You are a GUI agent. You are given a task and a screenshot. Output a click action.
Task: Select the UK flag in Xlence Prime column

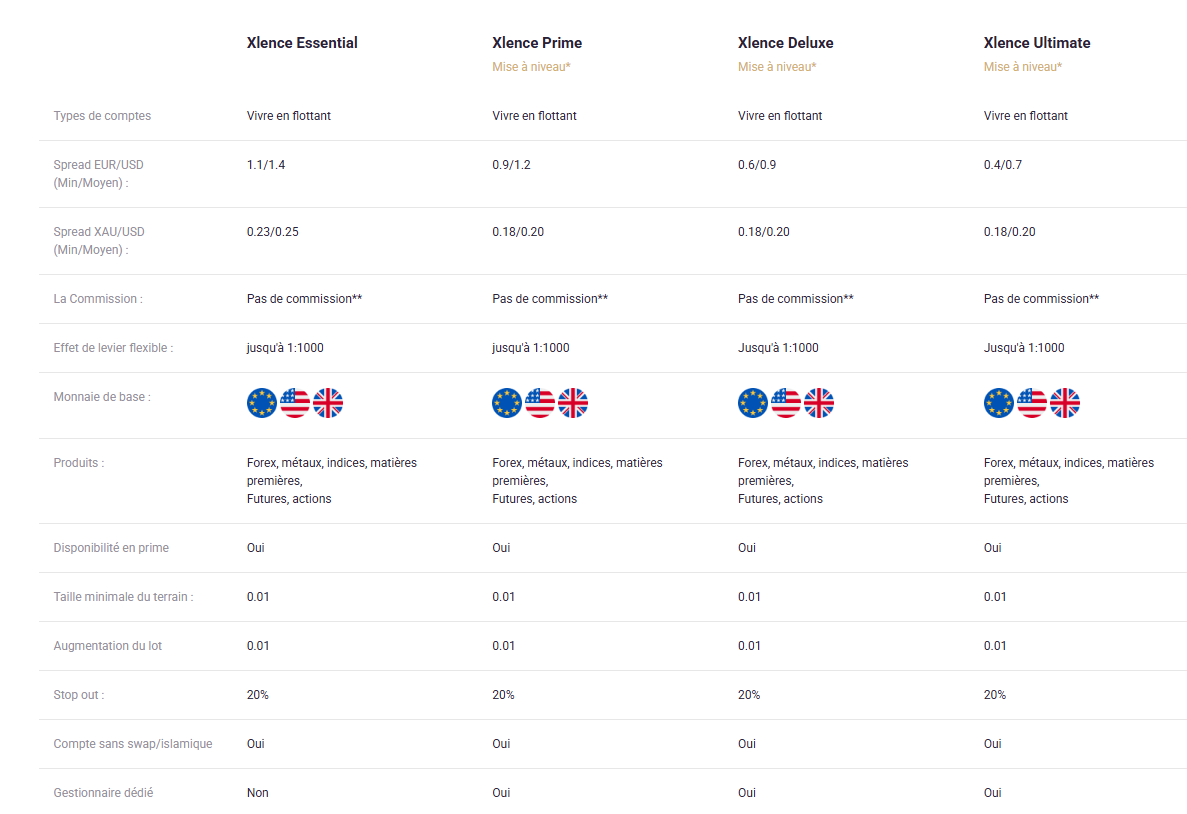573,403
